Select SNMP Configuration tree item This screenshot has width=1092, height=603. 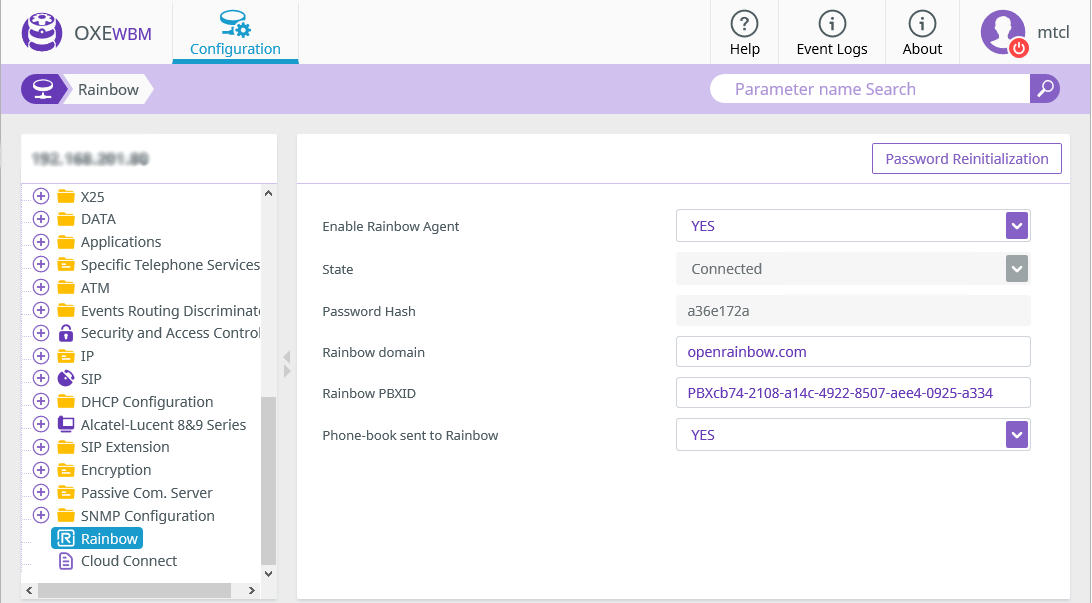(148, 516)
